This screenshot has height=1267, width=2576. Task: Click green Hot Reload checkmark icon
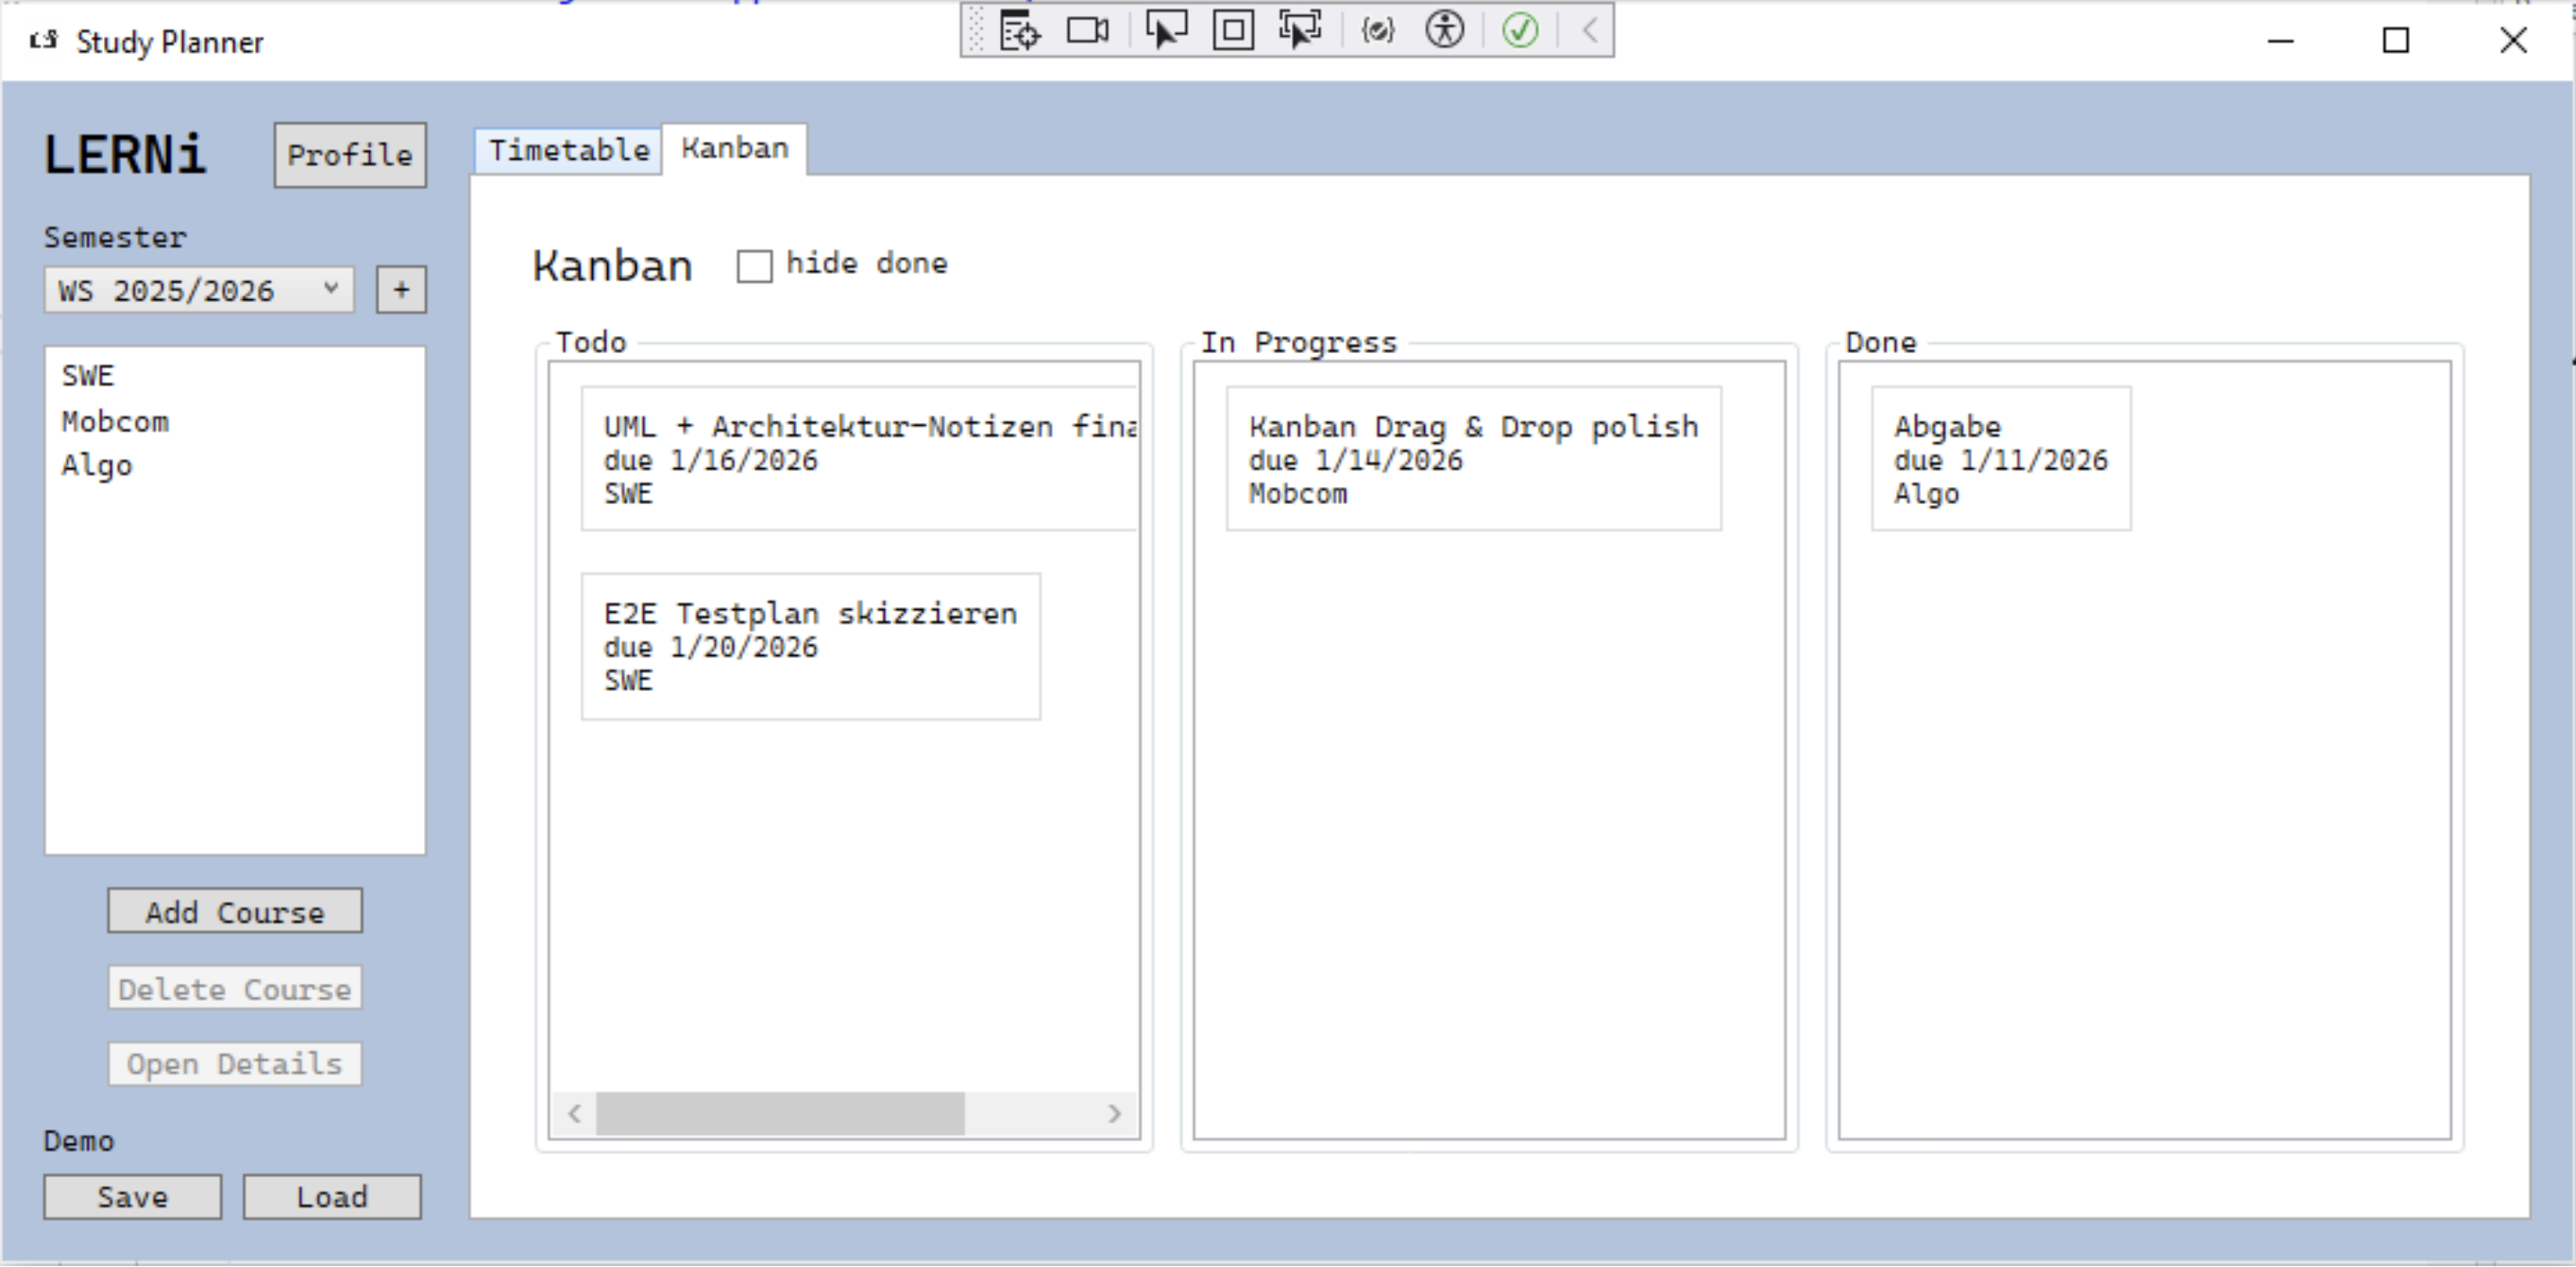pos(1520,31)
